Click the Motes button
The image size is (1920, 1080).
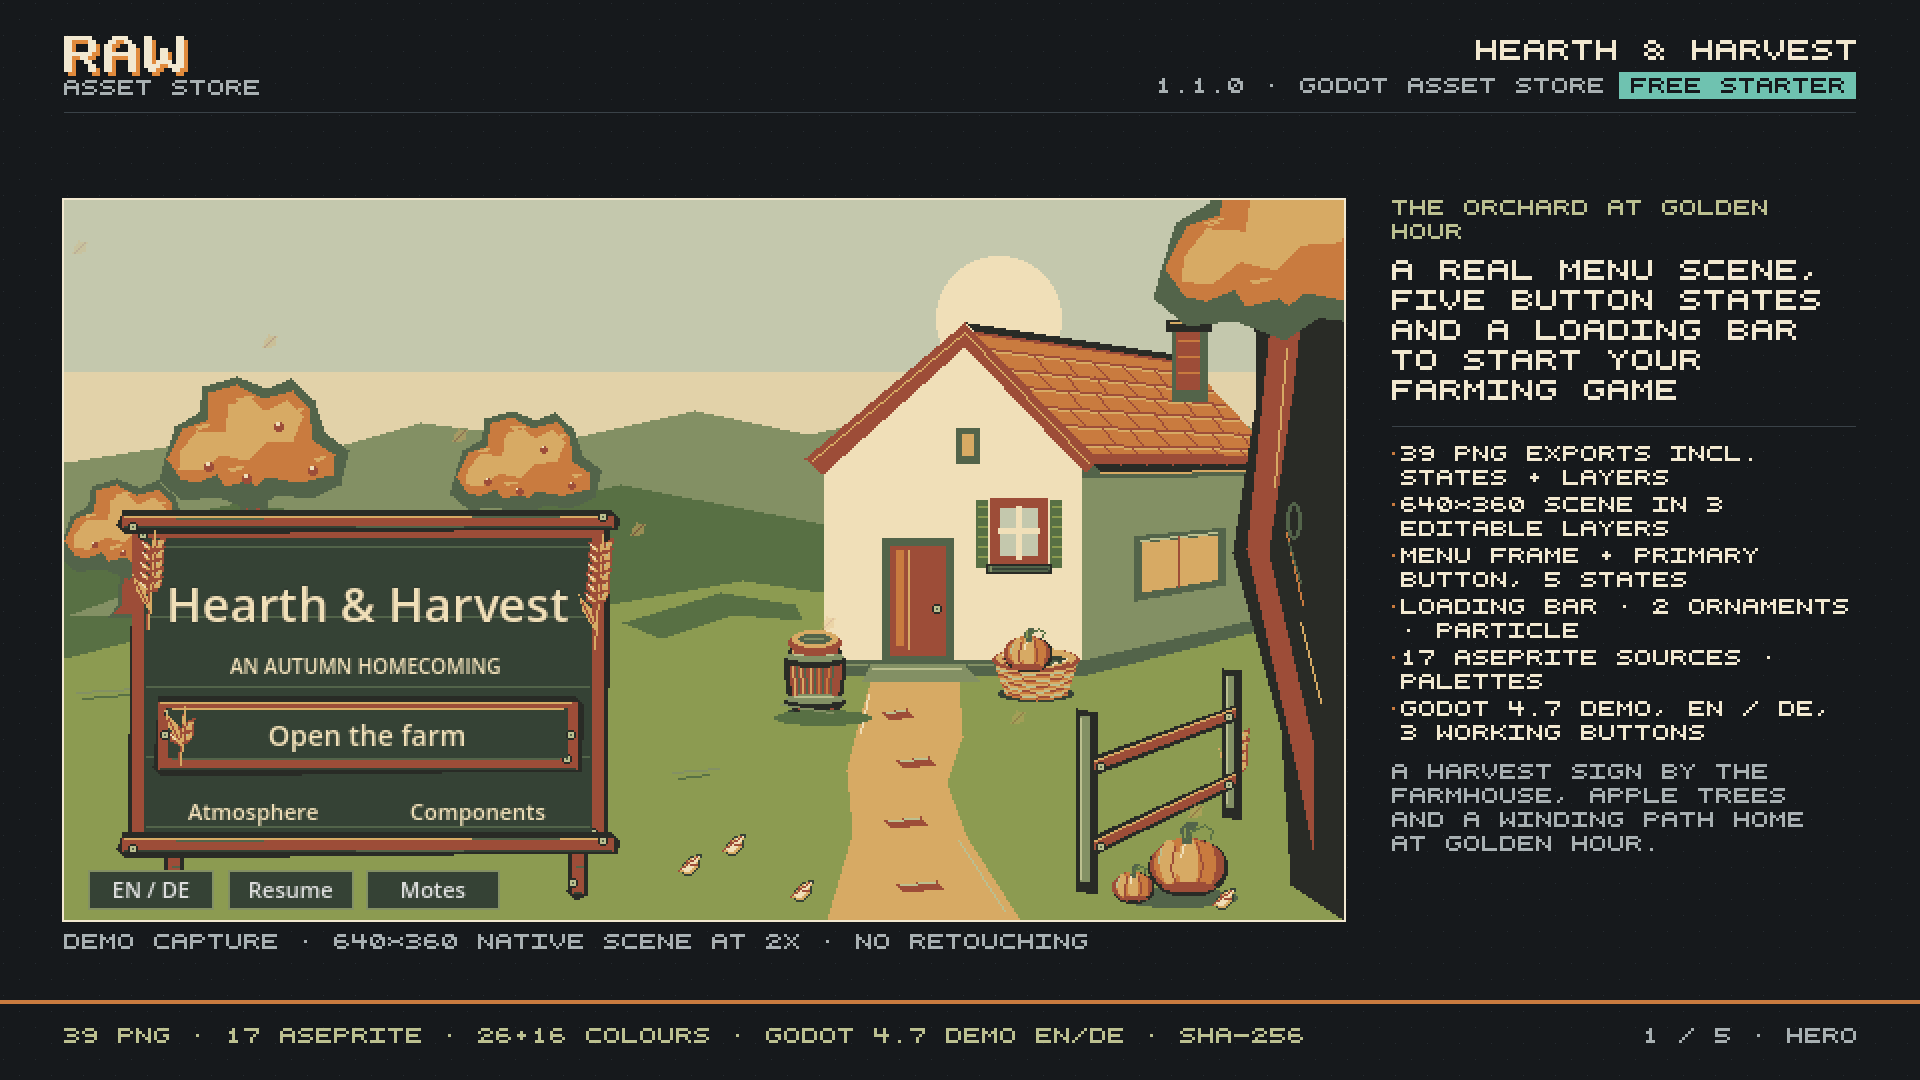tap(433, 890)
